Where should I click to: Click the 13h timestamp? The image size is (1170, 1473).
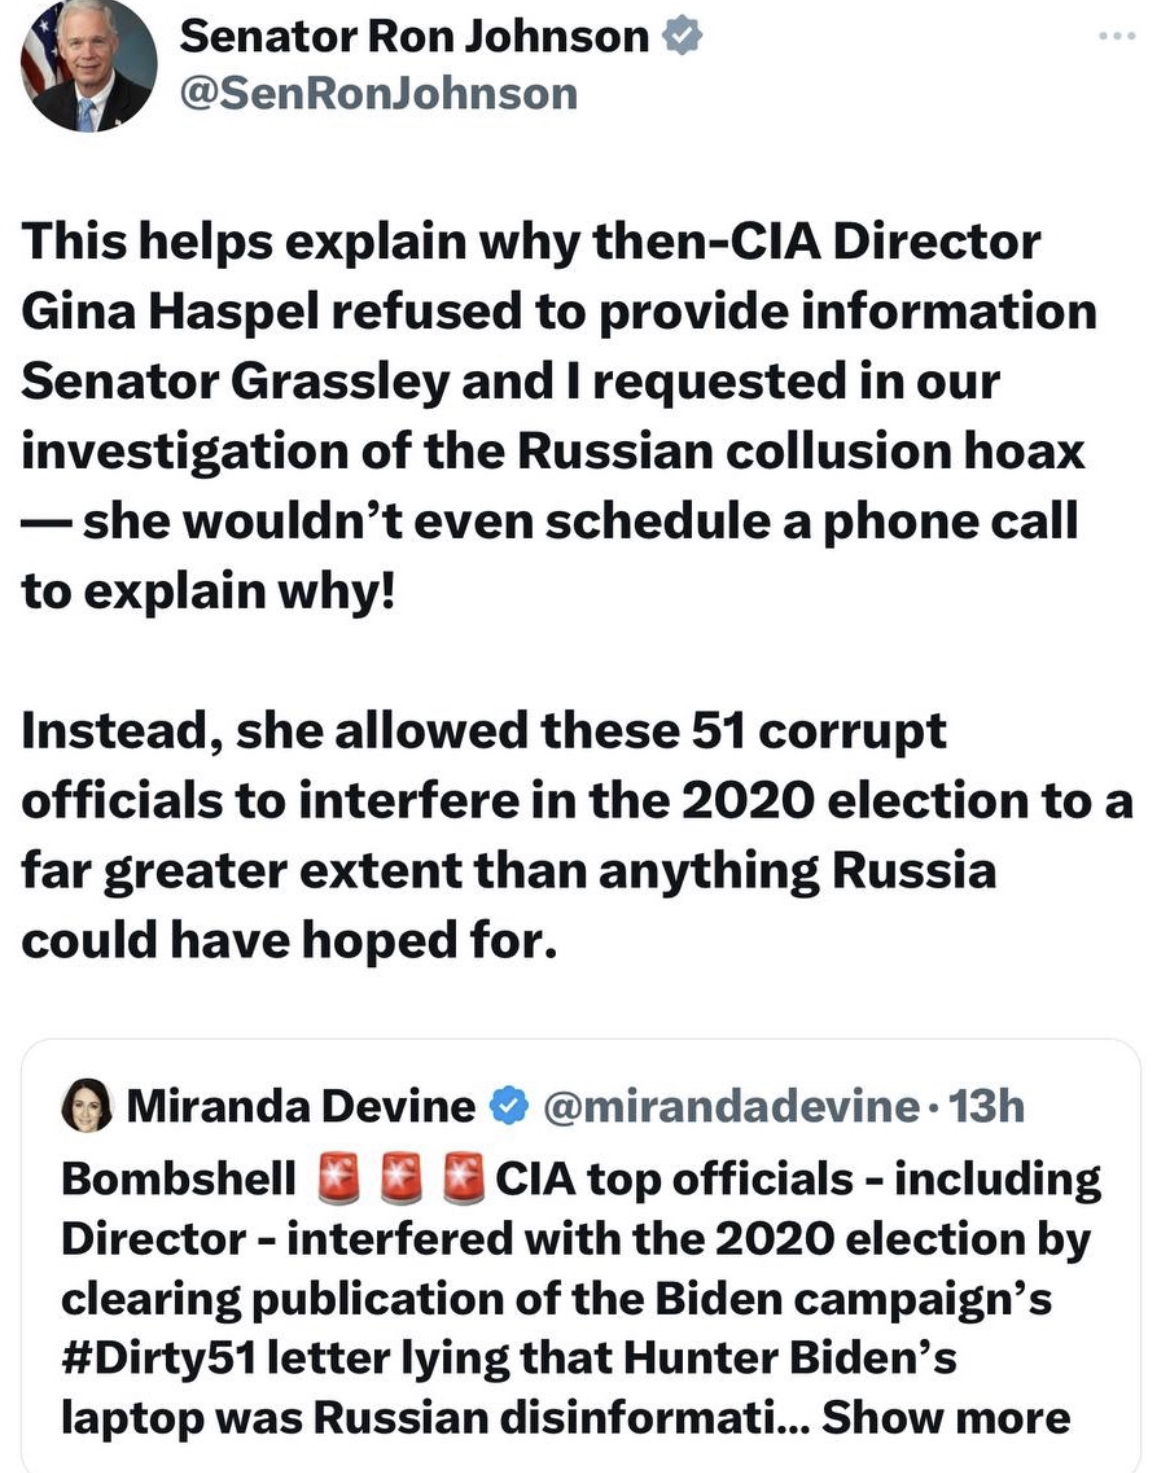pos(986,1107)
